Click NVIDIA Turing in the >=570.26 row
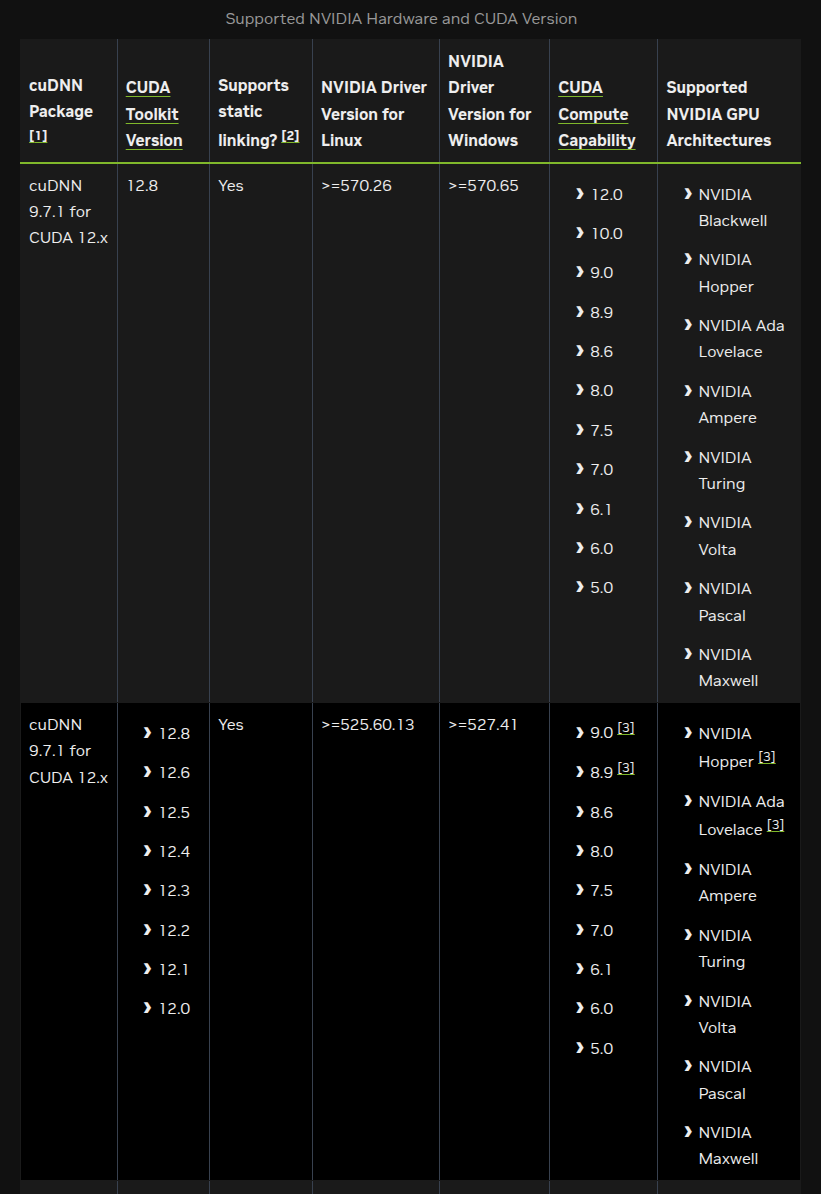 (725, 471)
